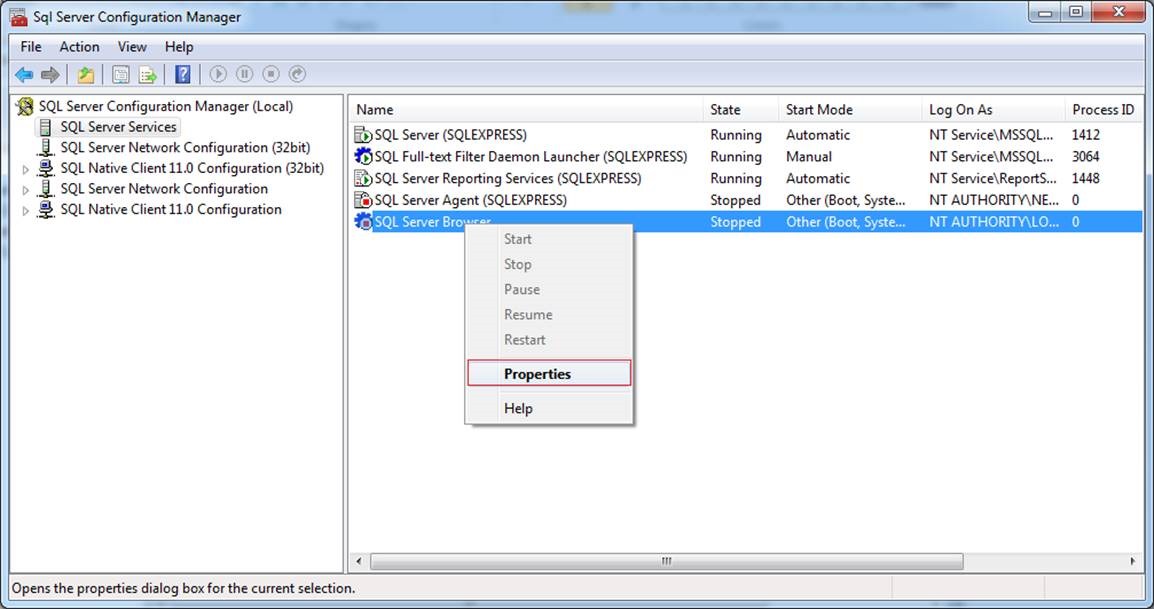Click the Manual start mode cell
The image size is (1154, 609).
point(809,156)
